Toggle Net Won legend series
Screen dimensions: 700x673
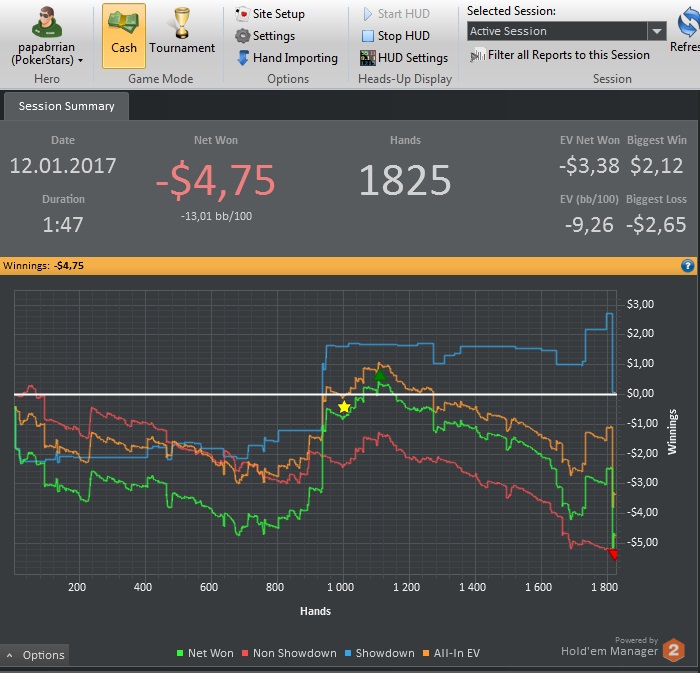(205, 653)
